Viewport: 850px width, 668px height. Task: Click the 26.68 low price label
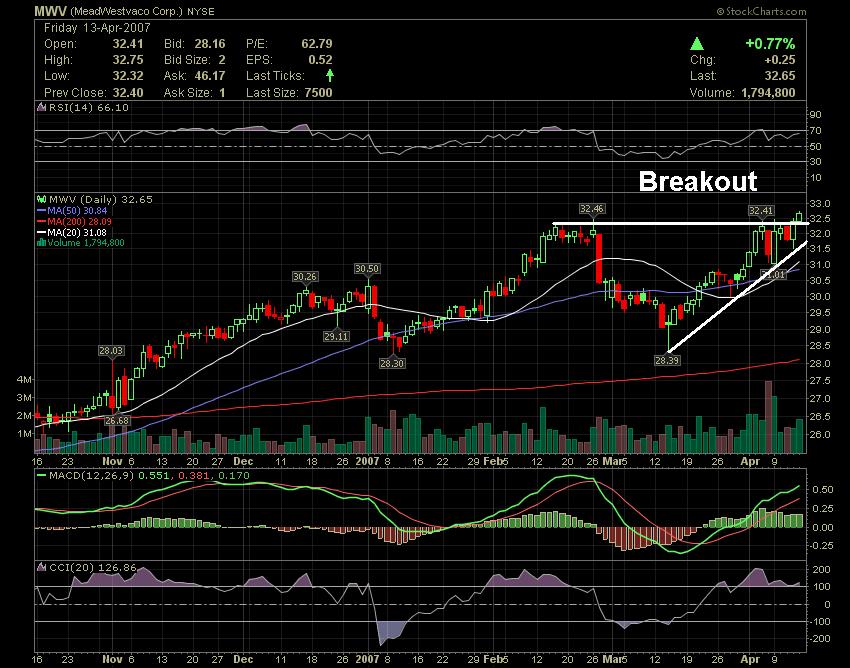point(117,421)
